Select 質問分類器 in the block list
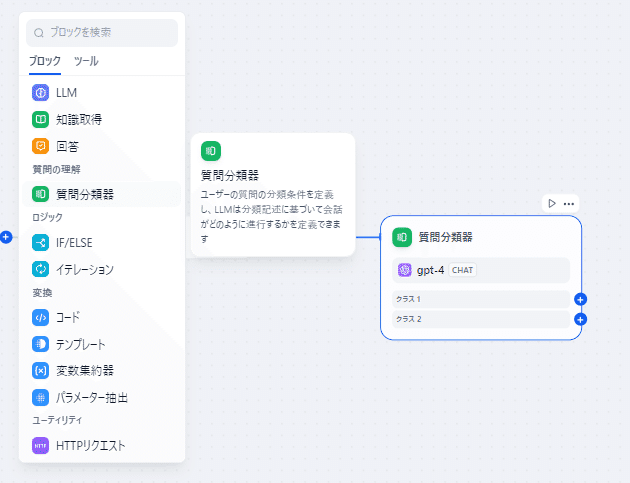The image size is (630, 483). pyautogui.click(x=85, y=194)
